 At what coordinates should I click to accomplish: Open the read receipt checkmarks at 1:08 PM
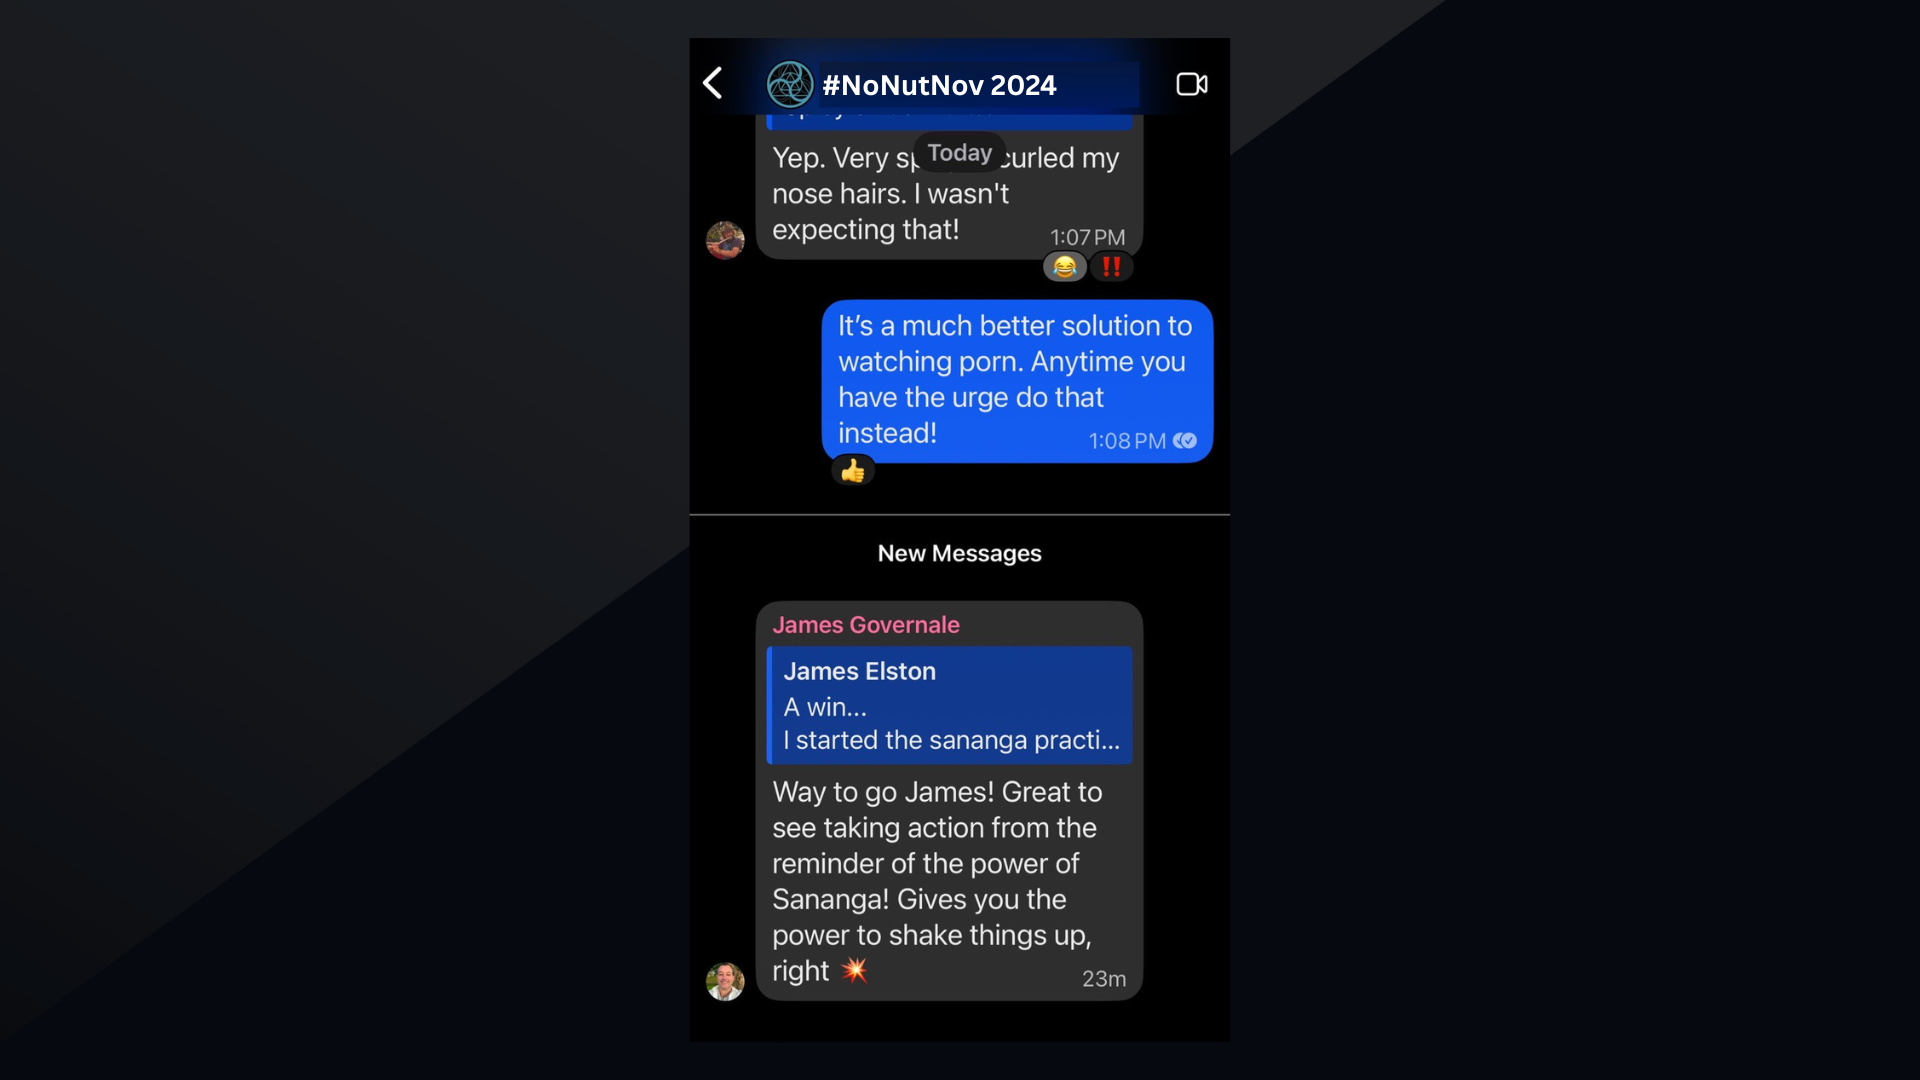click(1185, 441)
